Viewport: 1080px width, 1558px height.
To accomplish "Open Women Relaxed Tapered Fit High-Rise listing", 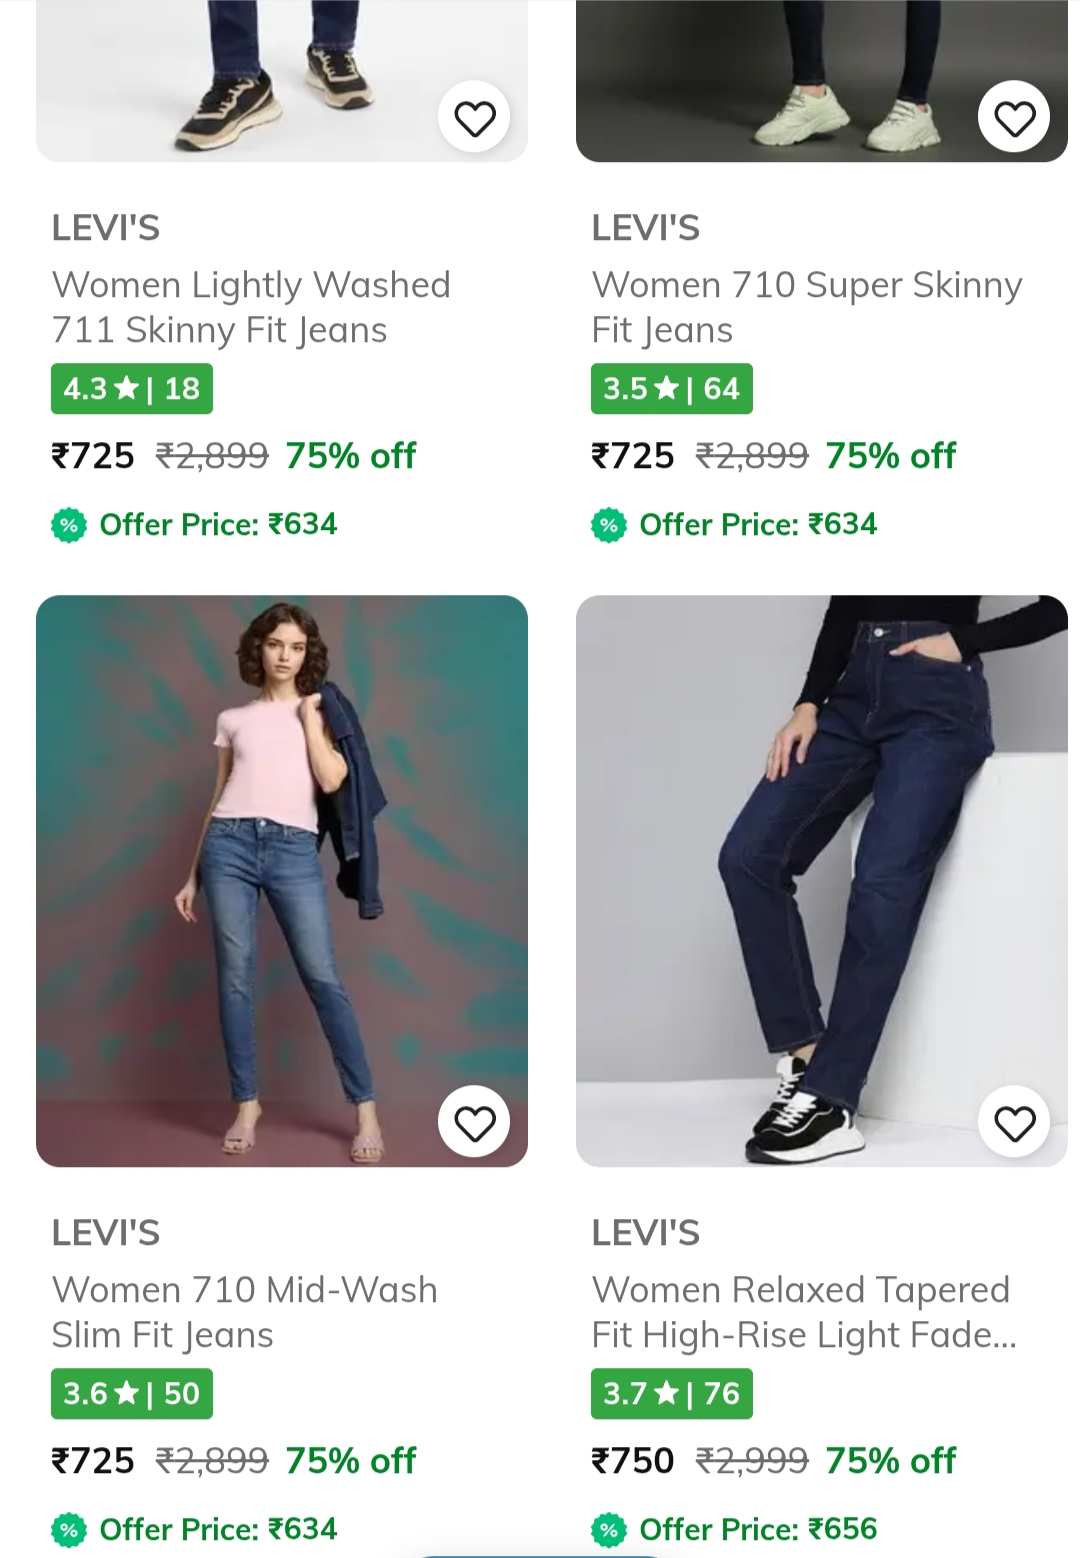I will point(803,1312).
